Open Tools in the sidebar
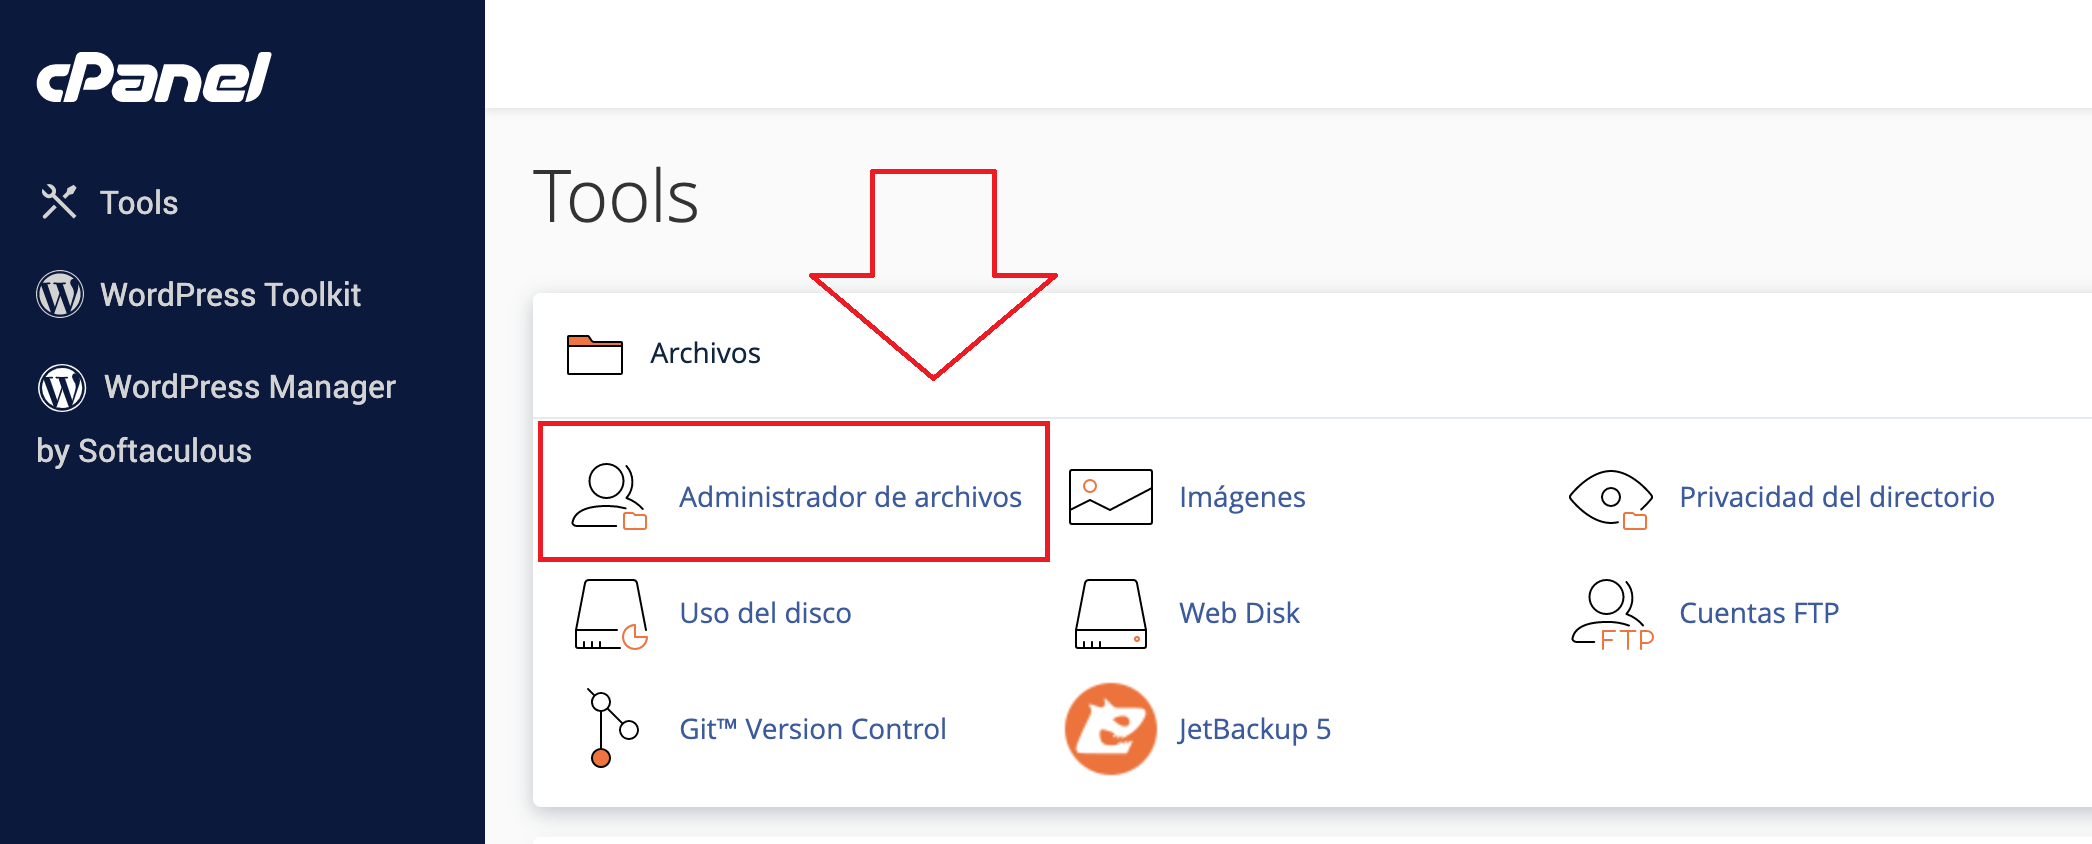The height and width of the screenshot is (844, 2092). (139, 203)
